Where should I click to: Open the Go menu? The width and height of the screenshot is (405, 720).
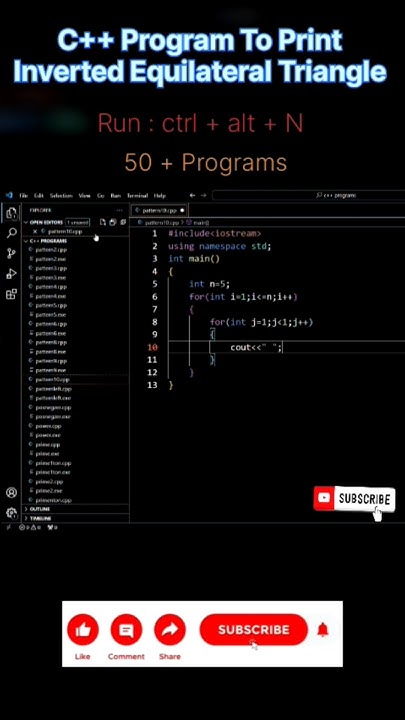101,195
